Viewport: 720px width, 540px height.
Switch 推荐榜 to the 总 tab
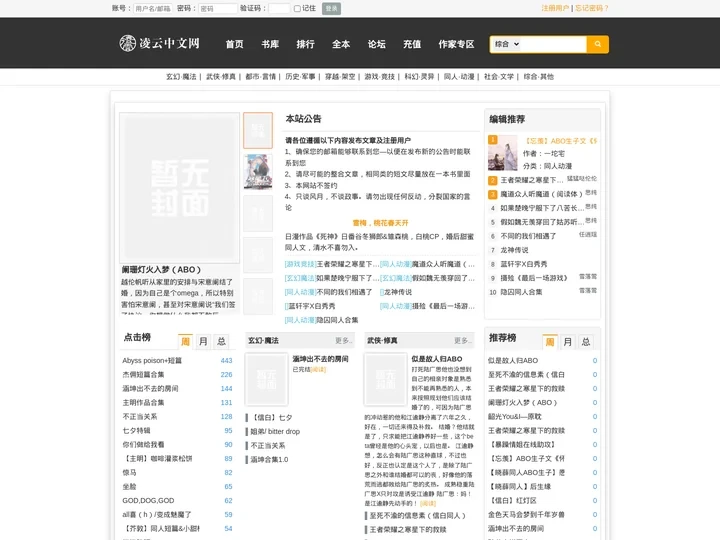tap(586, 342)
